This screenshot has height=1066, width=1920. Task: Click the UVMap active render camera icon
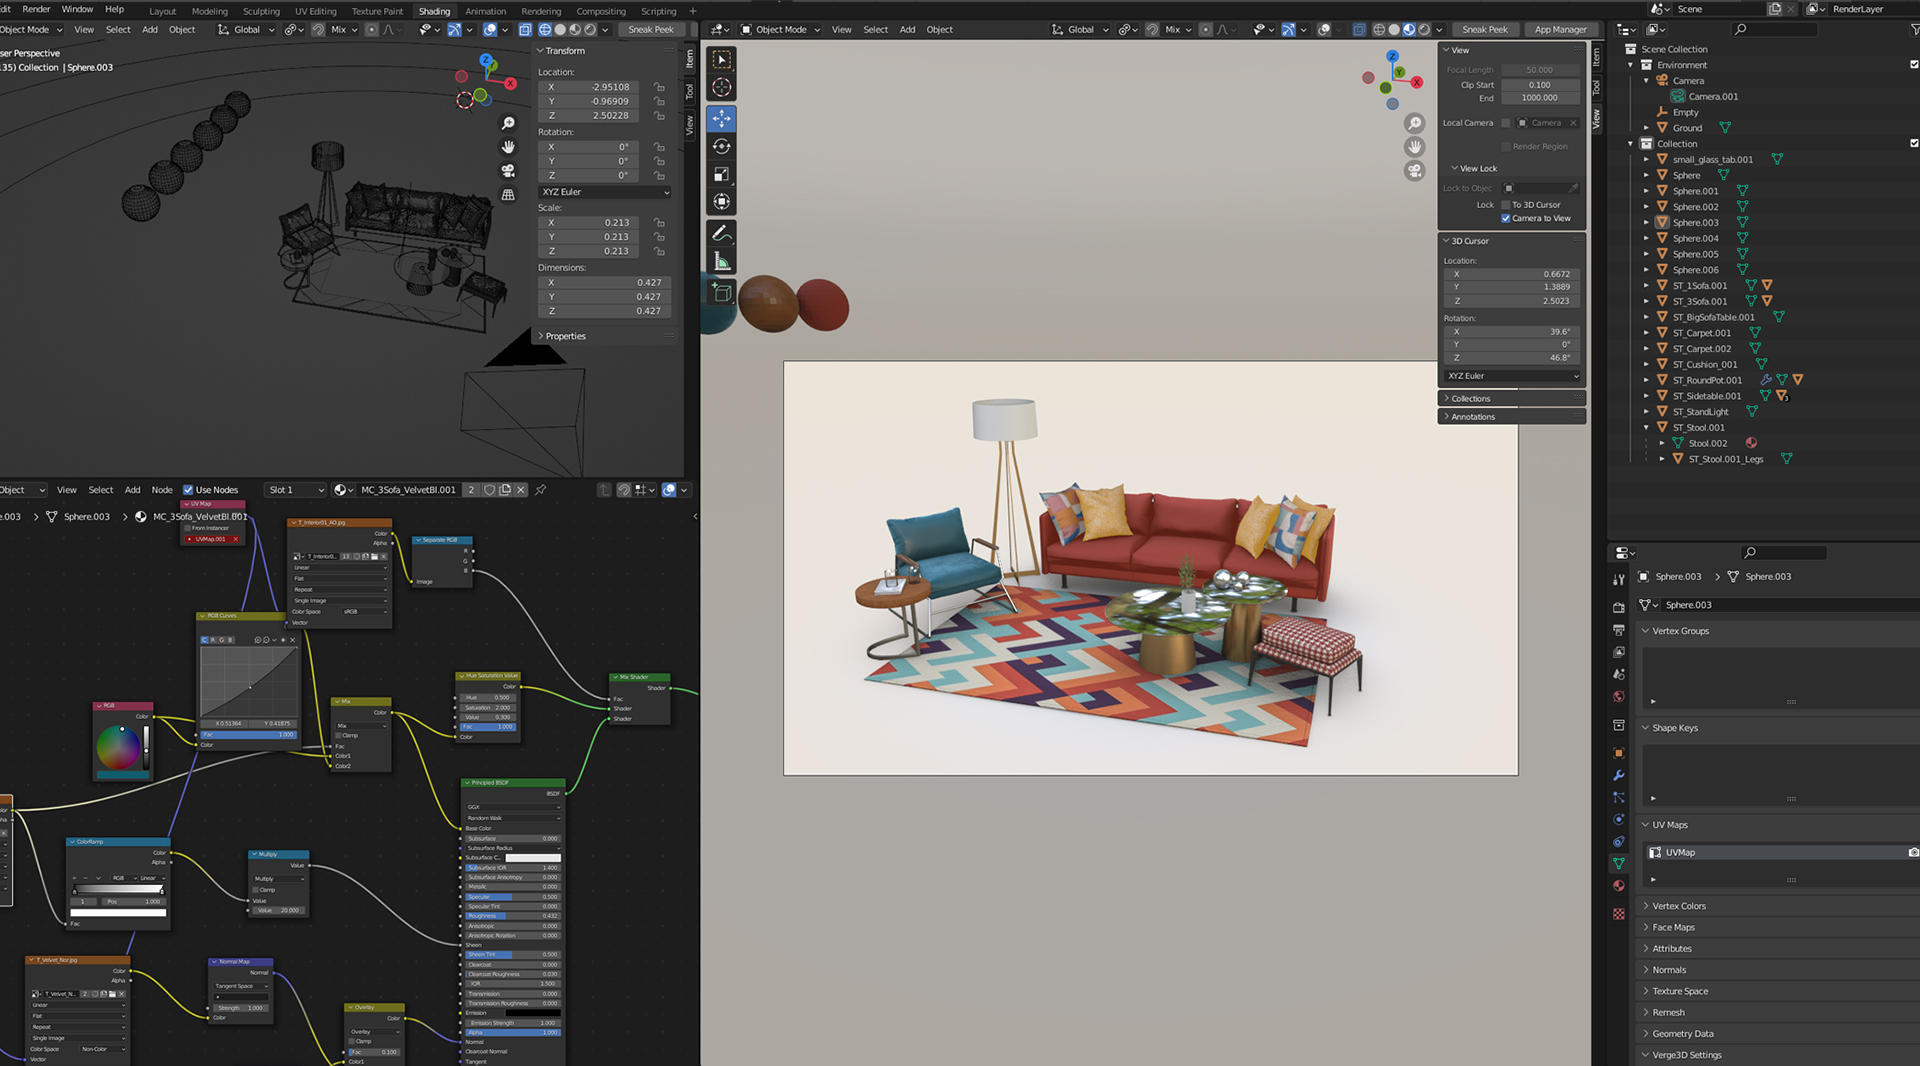(1913, 852)
